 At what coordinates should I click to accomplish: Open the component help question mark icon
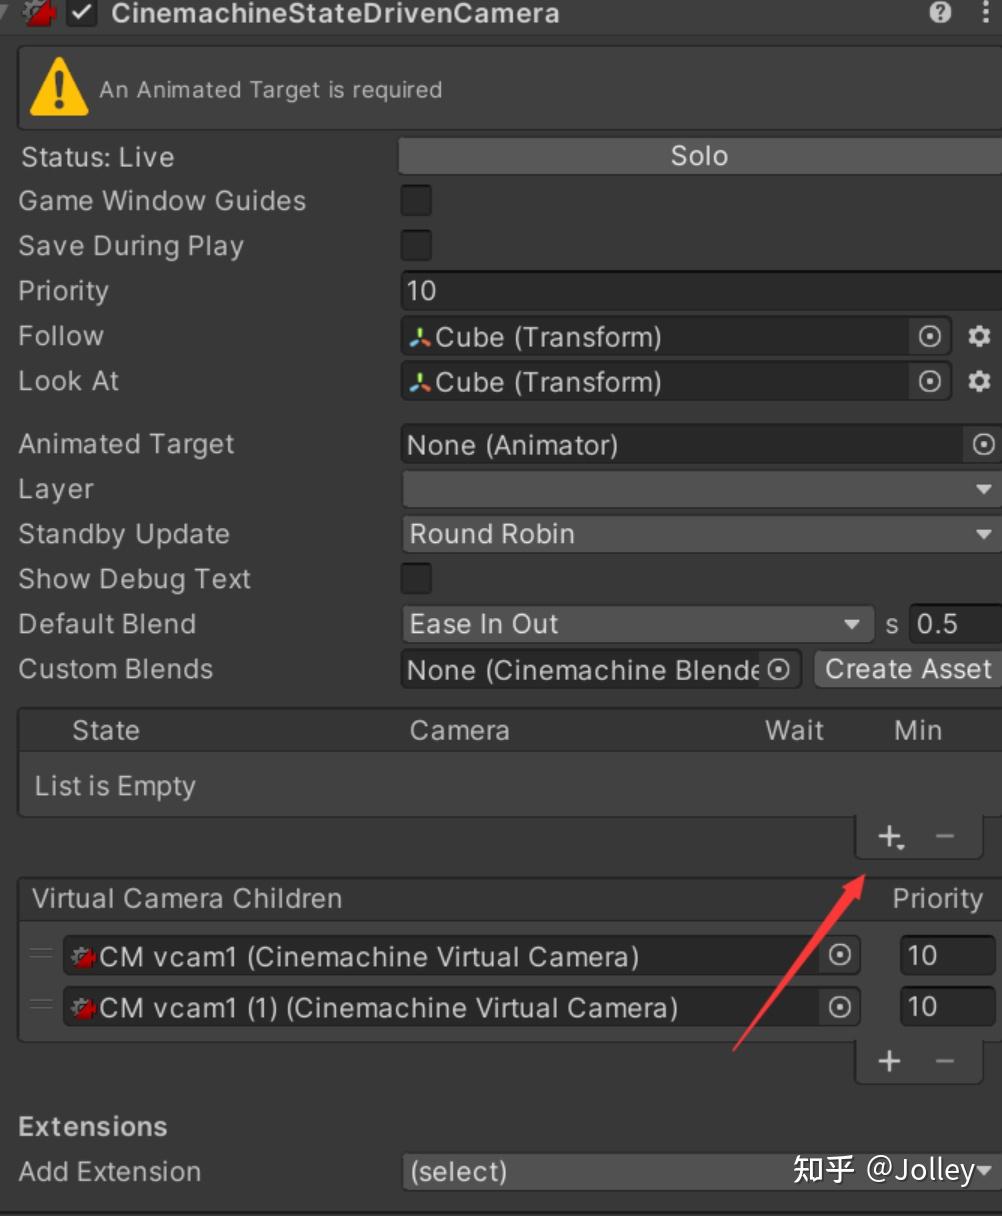[940, 13]
